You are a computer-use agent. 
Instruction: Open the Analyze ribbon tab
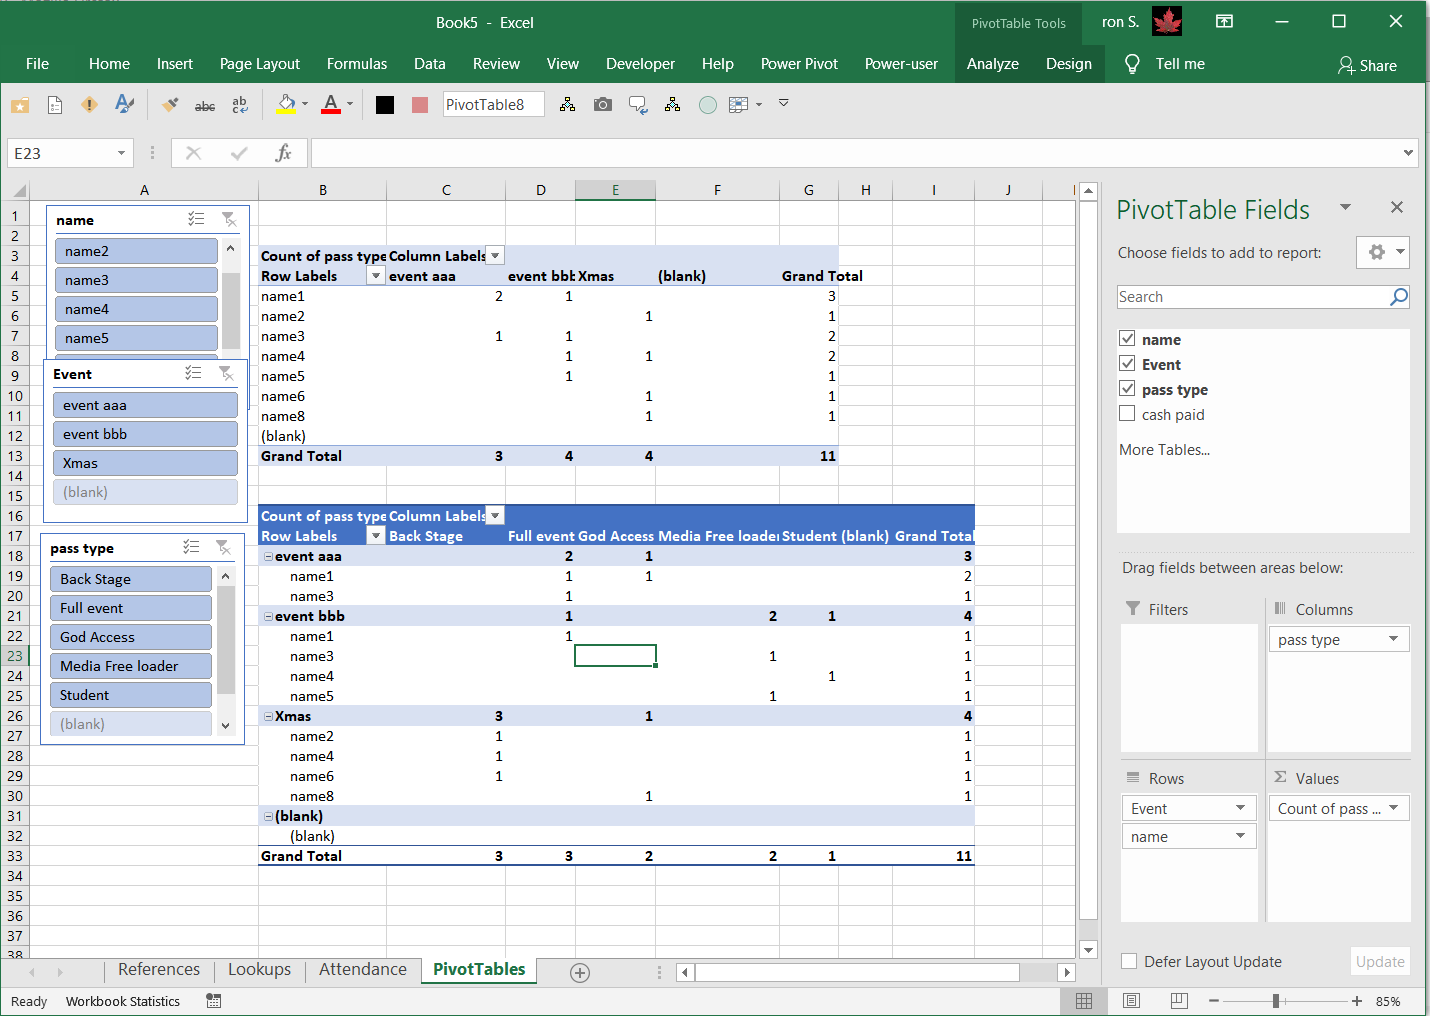pos(992,64)
